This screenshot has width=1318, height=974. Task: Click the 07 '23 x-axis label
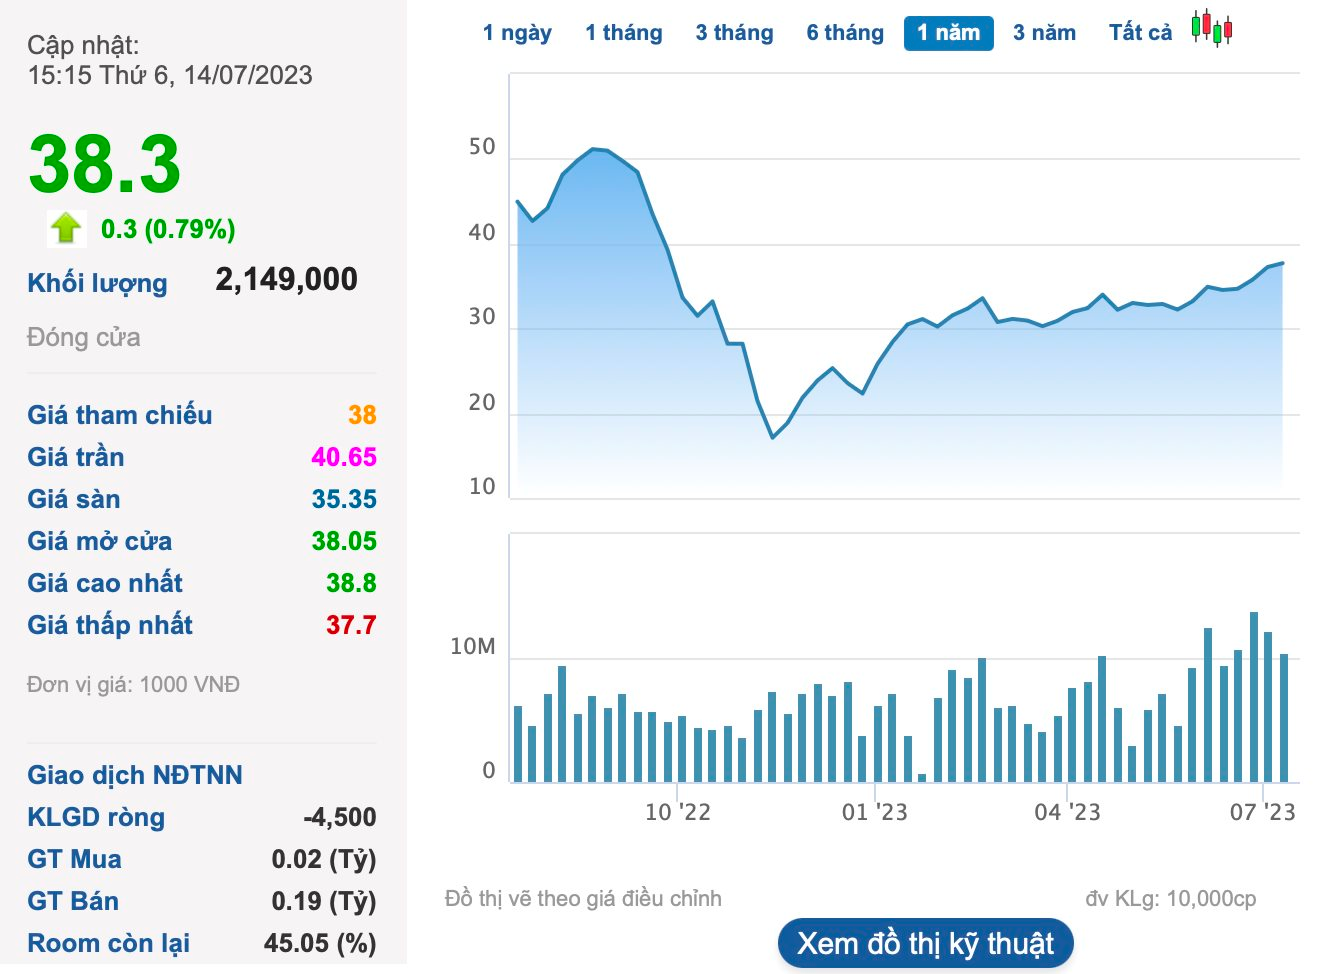point(1262,812)
